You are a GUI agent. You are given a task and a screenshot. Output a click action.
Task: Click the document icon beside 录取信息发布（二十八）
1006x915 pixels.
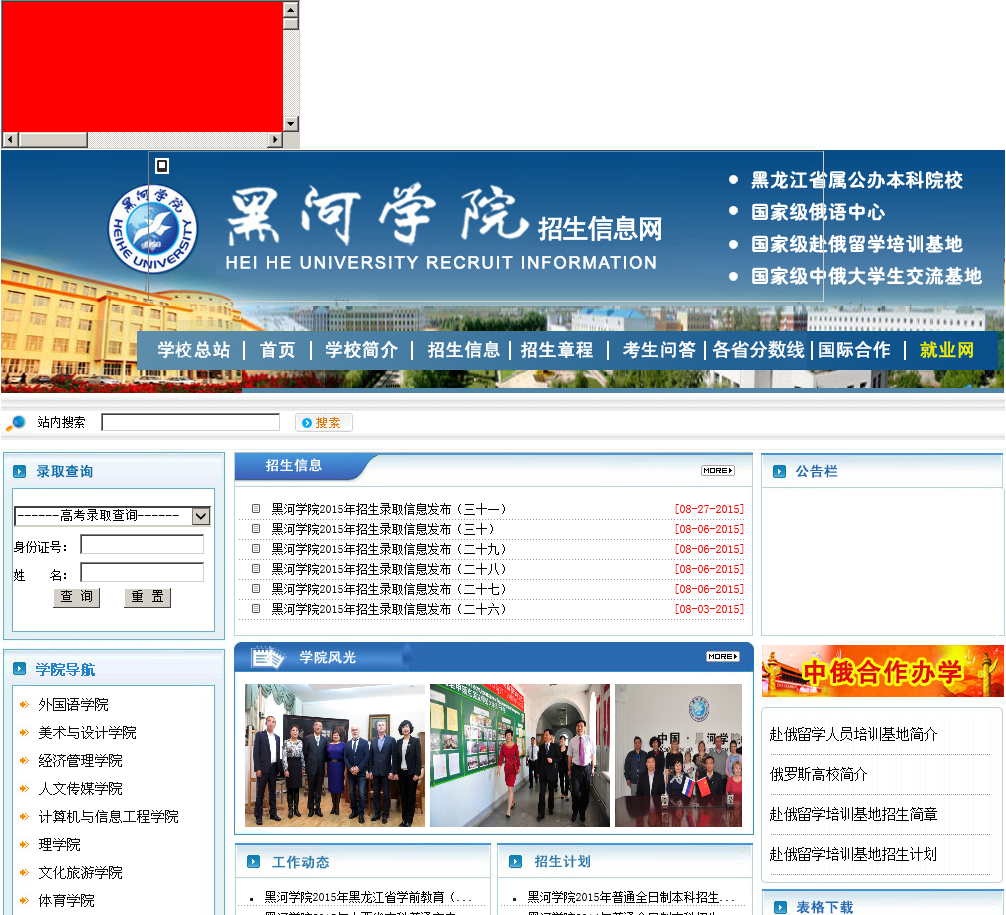point(256,569)
